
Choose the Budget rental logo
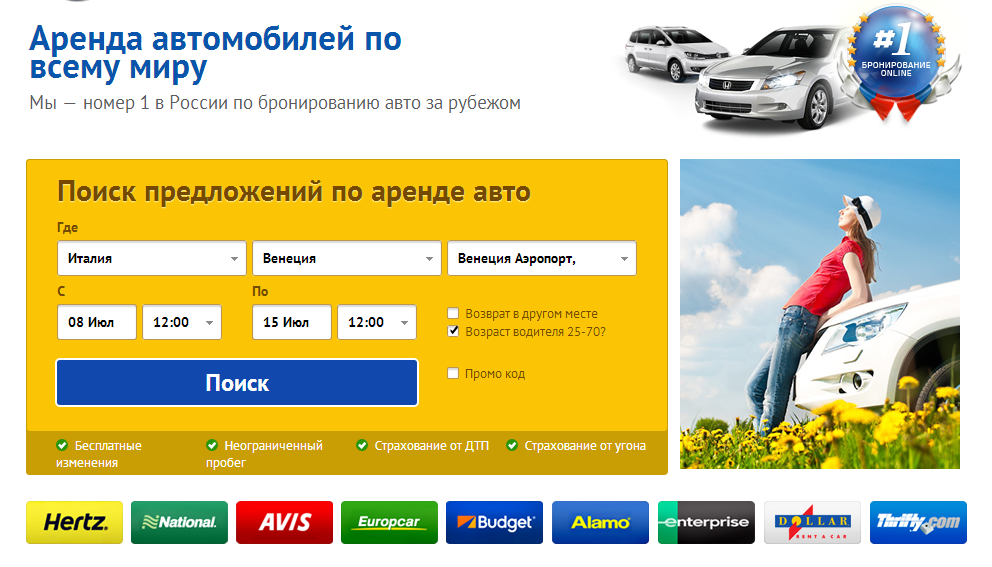tap(495, 522)
